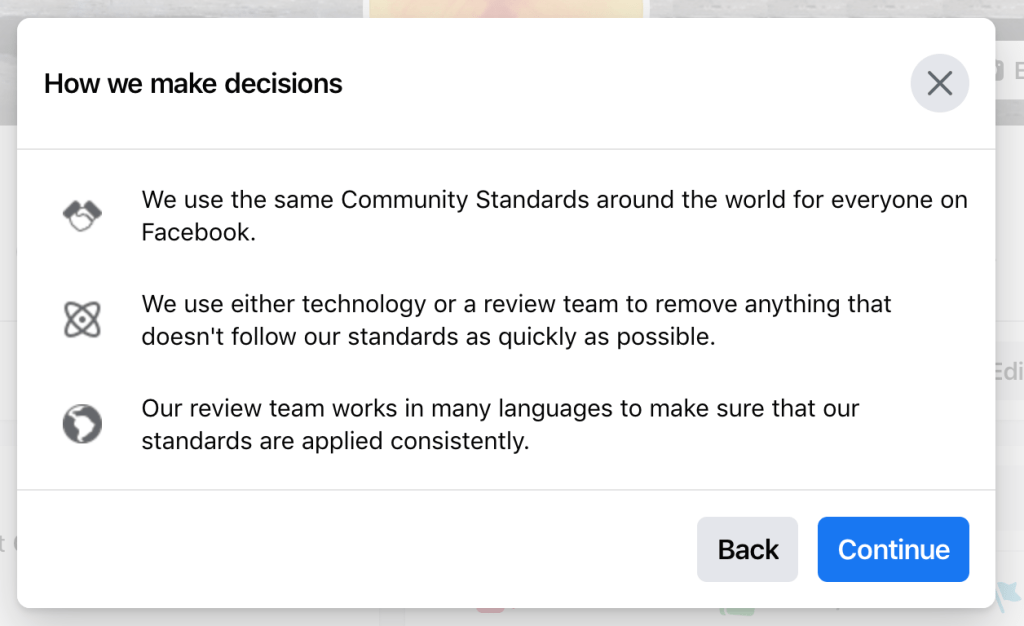Go back with the Back button
The width and height of the screenshot is (1024, 626).
pos(747,549)
